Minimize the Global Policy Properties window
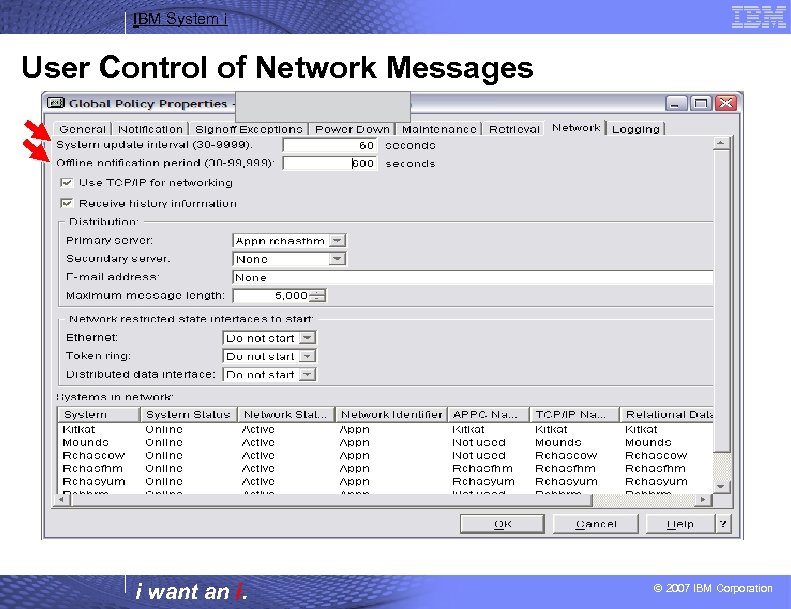Viewport: 791px width, 609px height. coord(676,103)
